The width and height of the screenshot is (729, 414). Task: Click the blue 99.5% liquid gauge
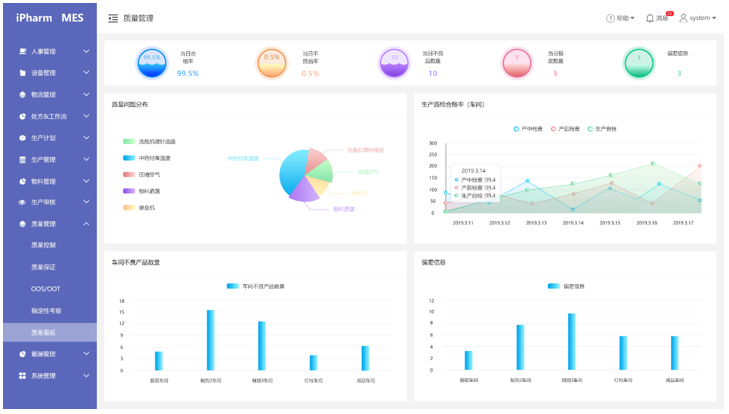[x=152, y=63]
